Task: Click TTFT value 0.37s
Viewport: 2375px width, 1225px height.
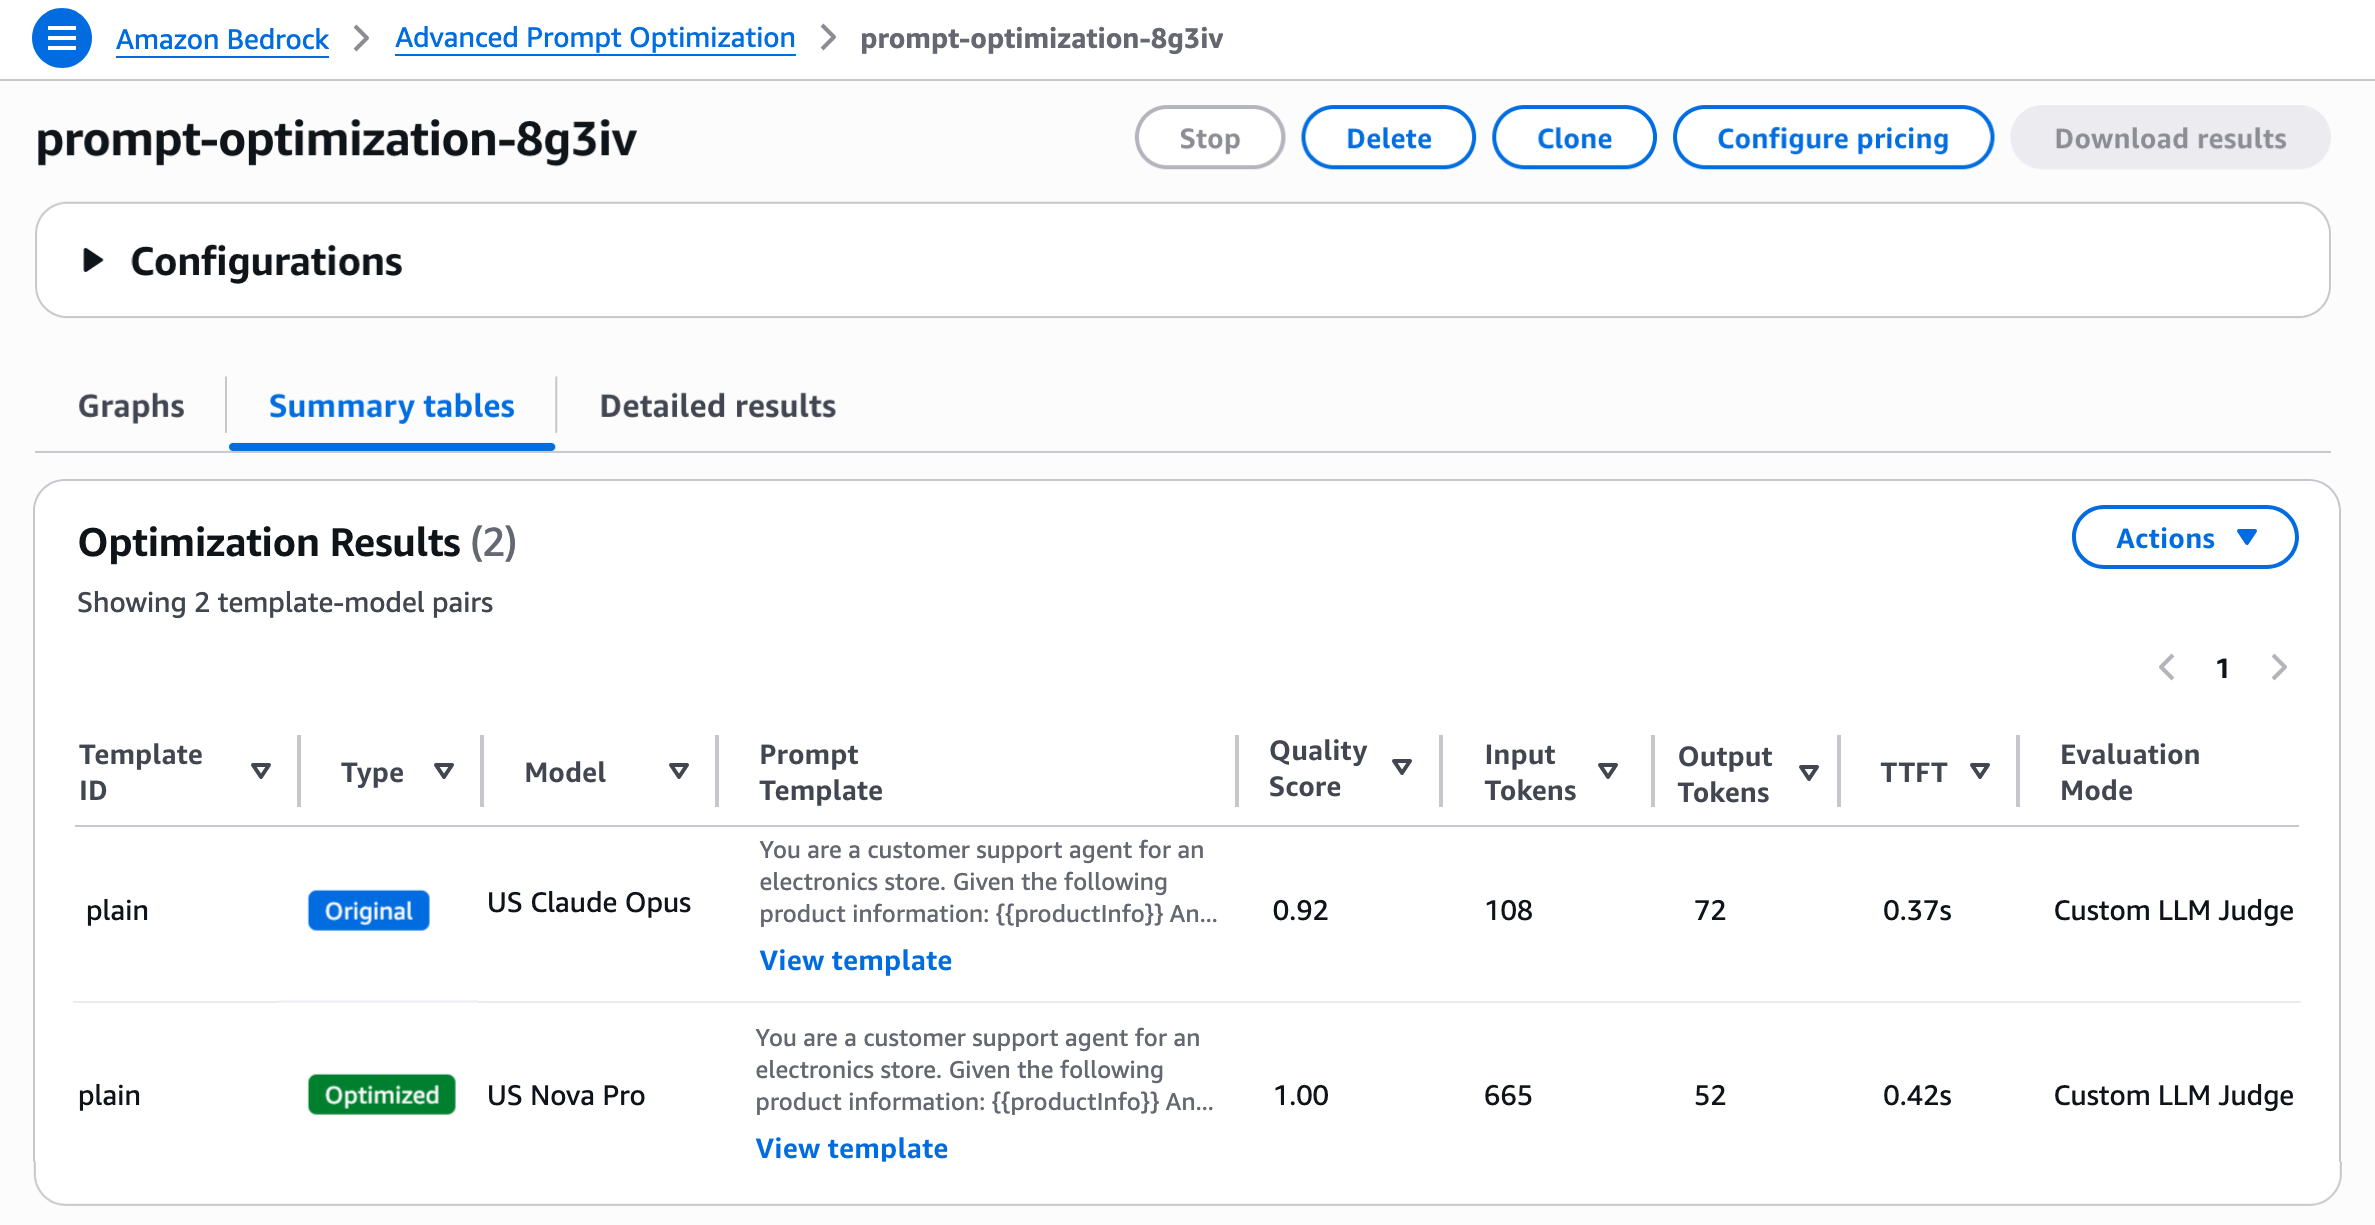Action: pyautogui.click(x=1917, y=910)
